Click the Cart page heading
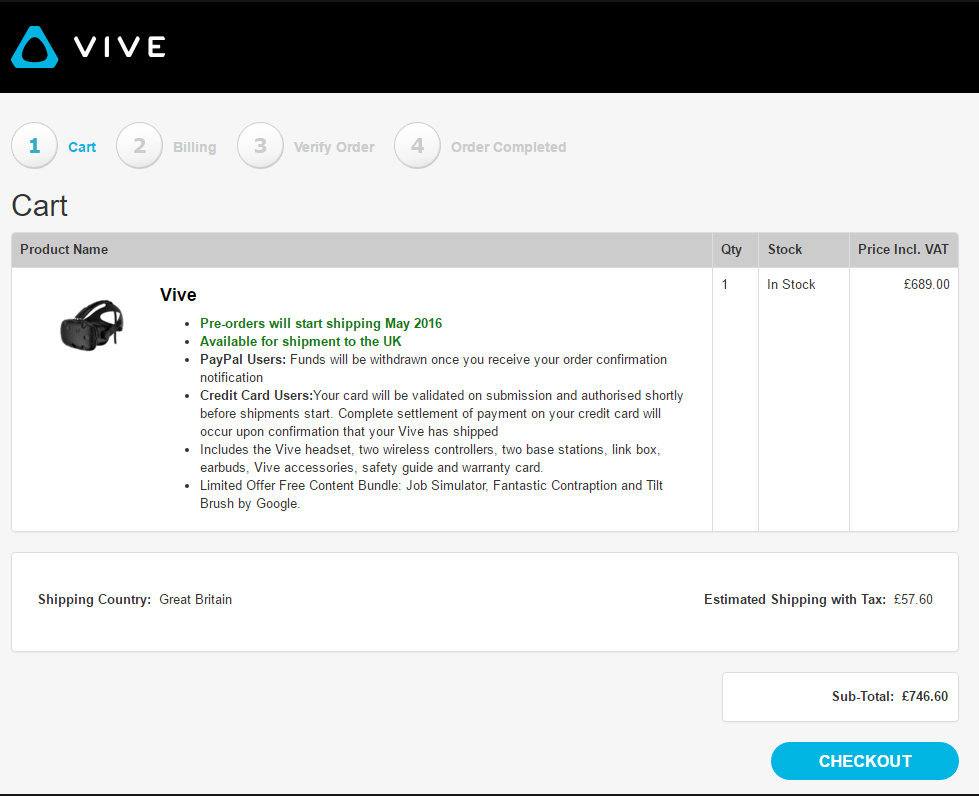The height and width of the screenshot is (796, 979). click(39, 205)
